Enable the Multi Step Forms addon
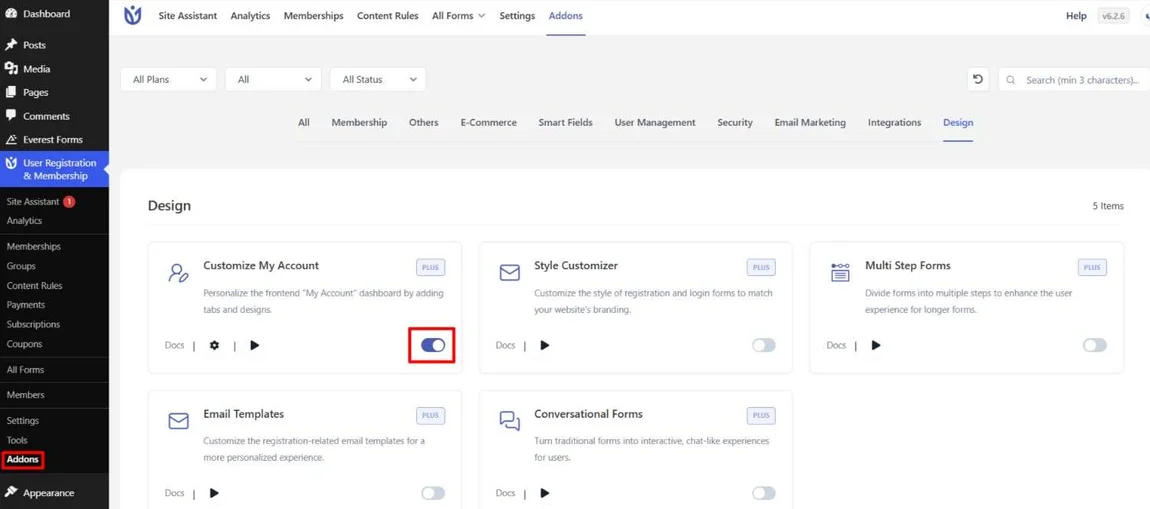This screenshot has width=1150, height=509. (1094, 345)
